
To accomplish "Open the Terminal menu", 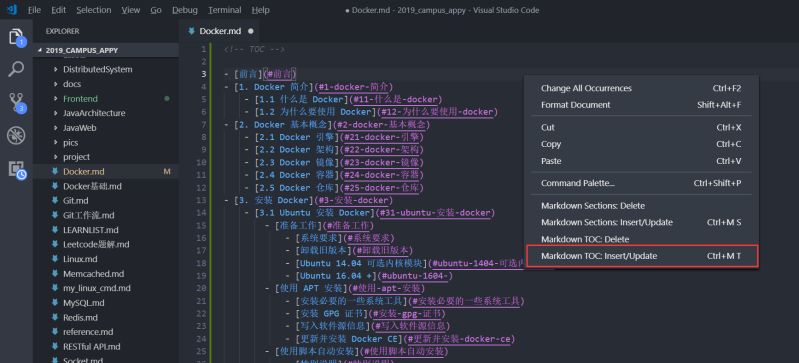I will tap(225, 10).
